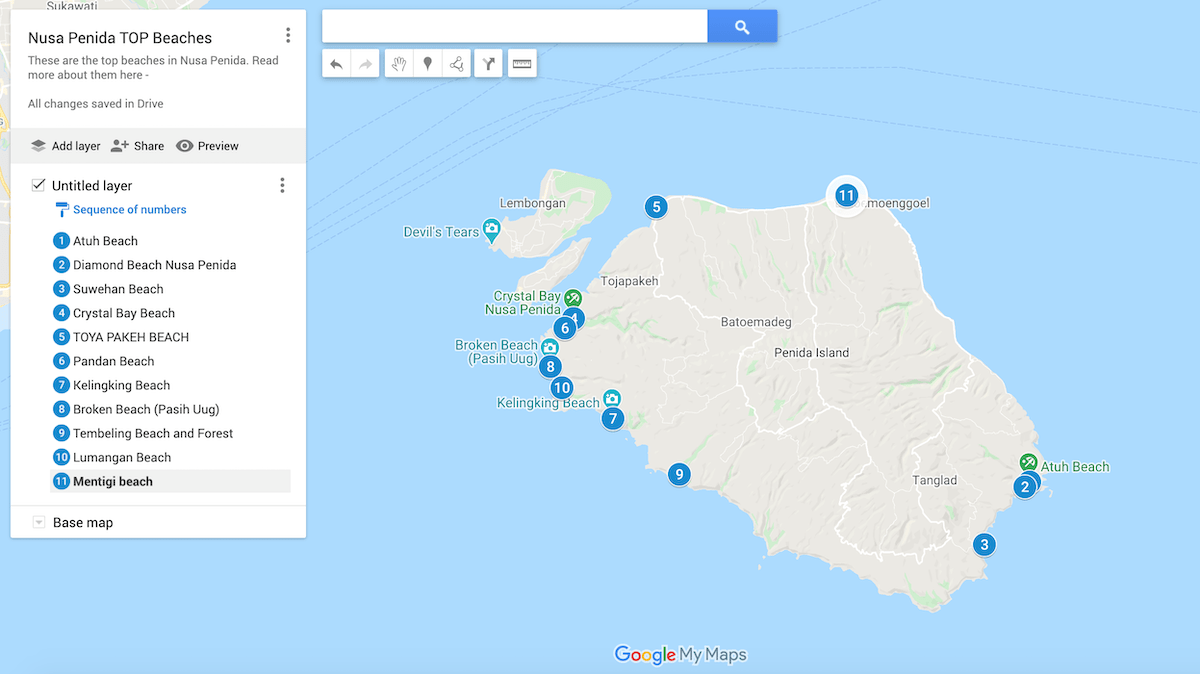Uncheck the Untitled layer visibility checkbox
The height and width of the screenshot is (674, 1200).
(x=38, y=185)
